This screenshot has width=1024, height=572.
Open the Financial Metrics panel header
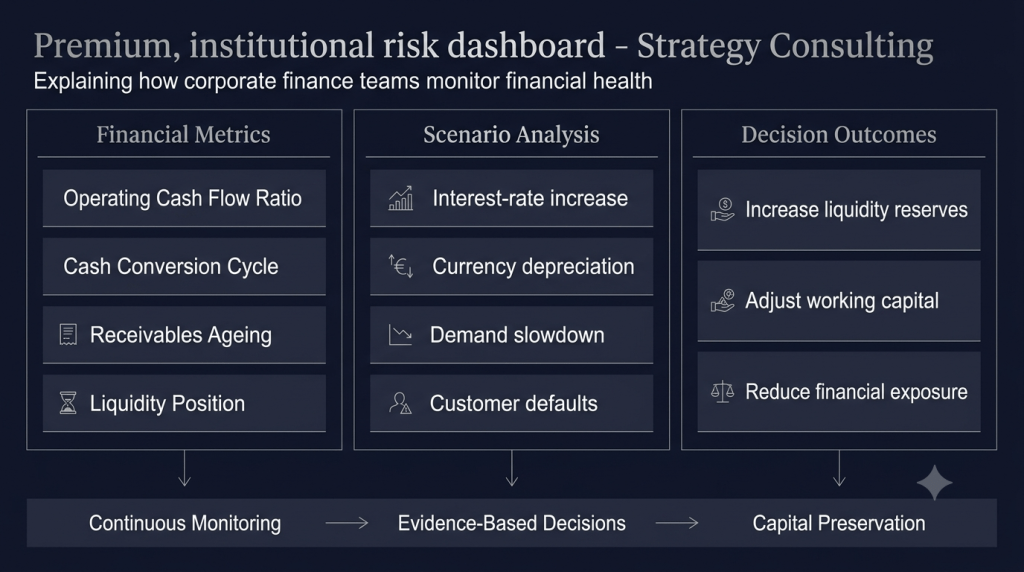pos(184,135)
